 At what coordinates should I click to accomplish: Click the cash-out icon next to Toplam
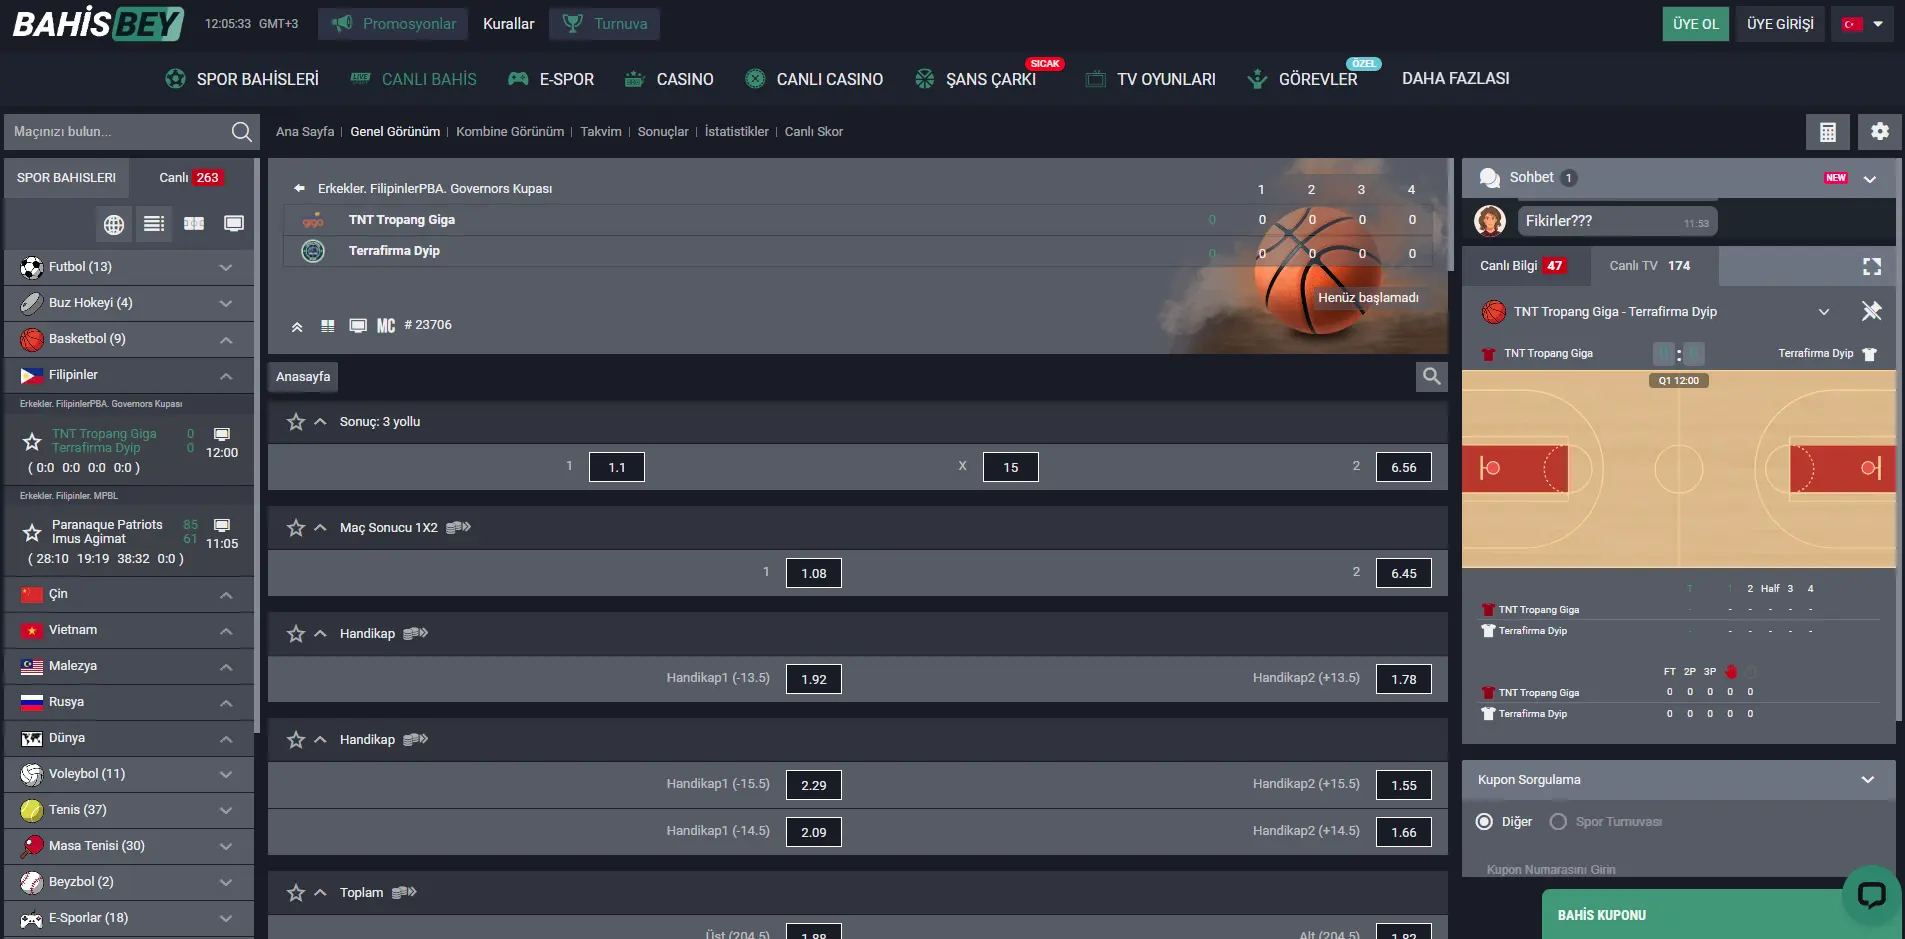pyautogui.click(x=404, y=893)
